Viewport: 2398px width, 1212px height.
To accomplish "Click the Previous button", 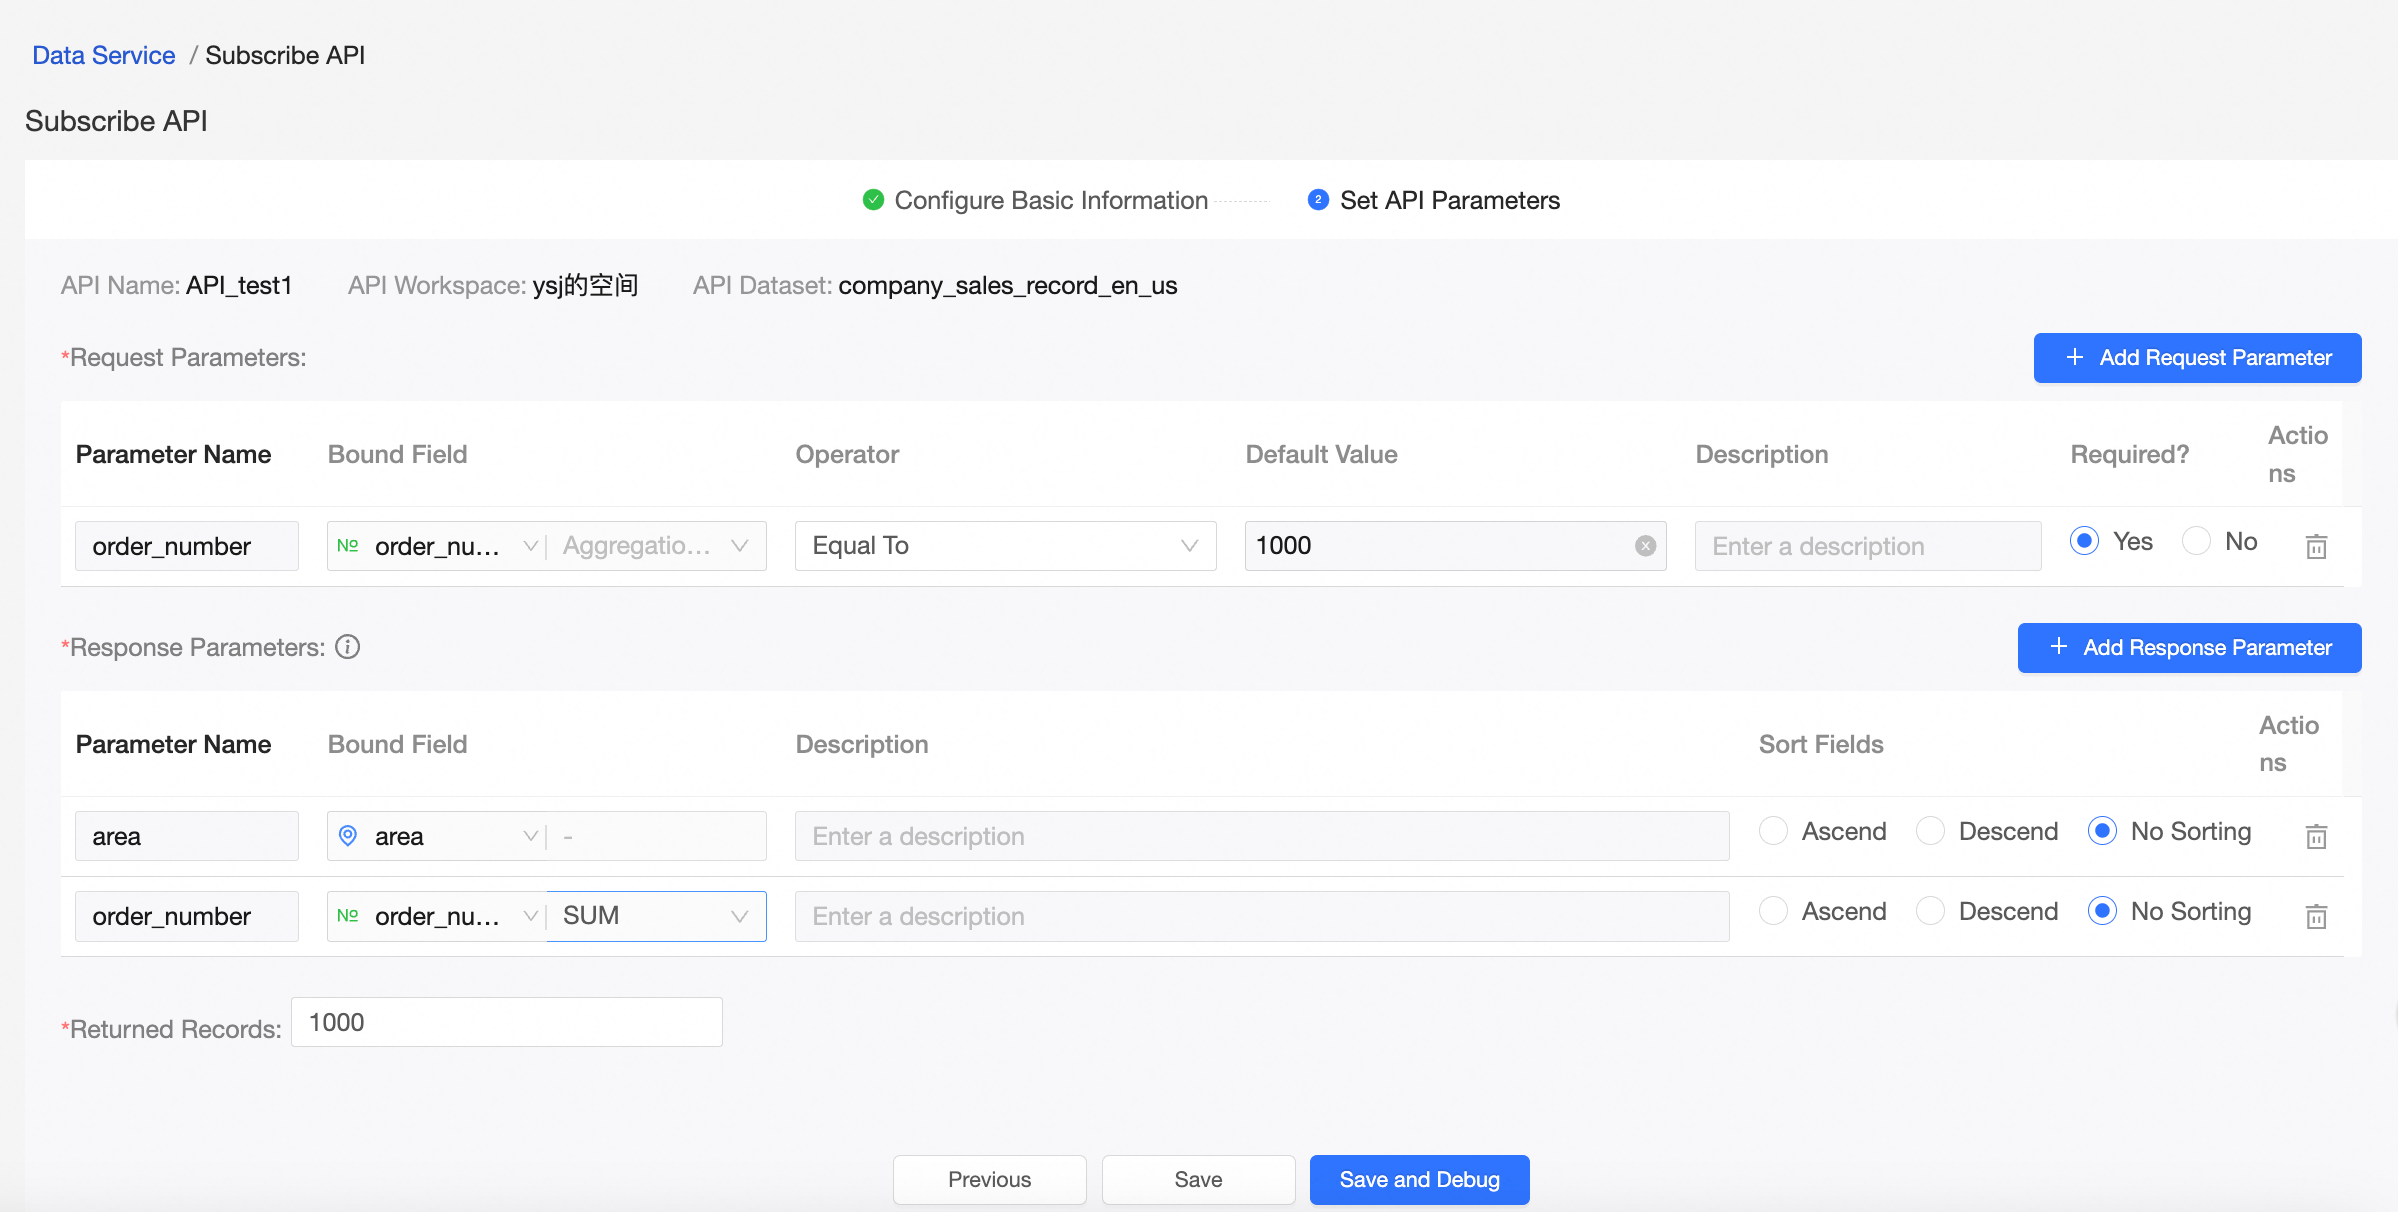I will [989, 1180].
